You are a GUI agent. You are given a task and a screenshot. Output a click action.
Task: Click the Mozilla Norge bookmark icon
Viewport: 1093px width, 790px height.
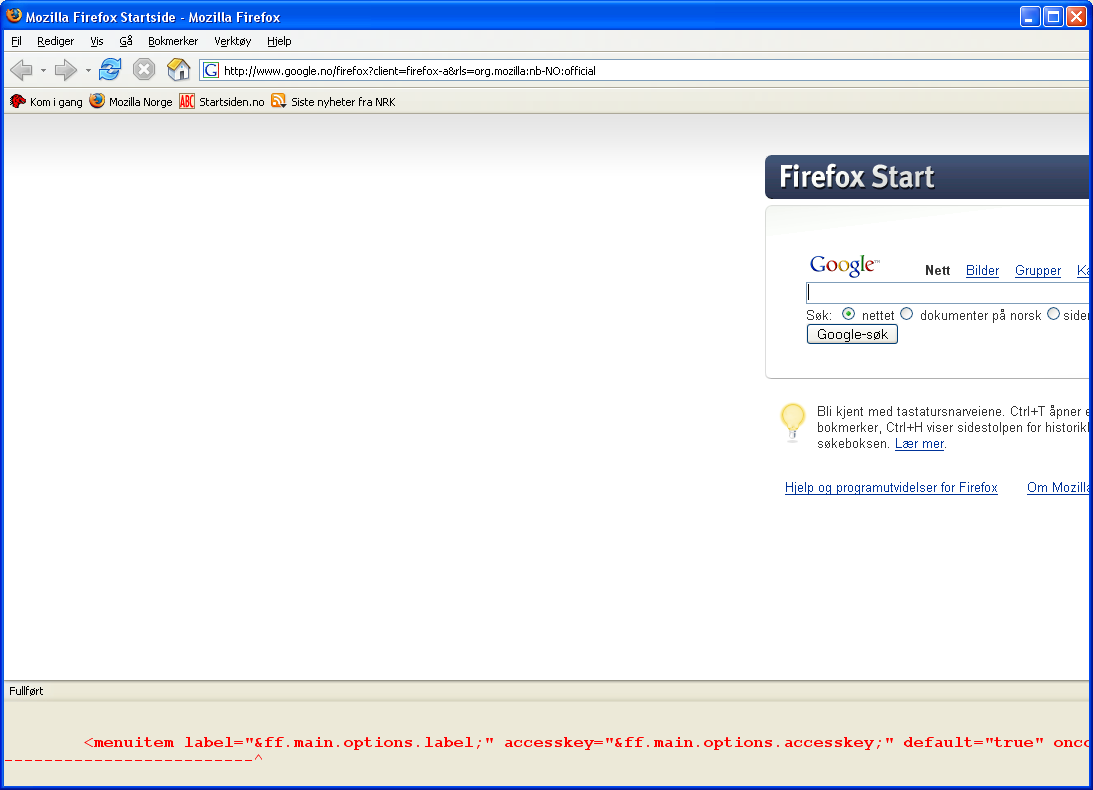pos(97,101)
